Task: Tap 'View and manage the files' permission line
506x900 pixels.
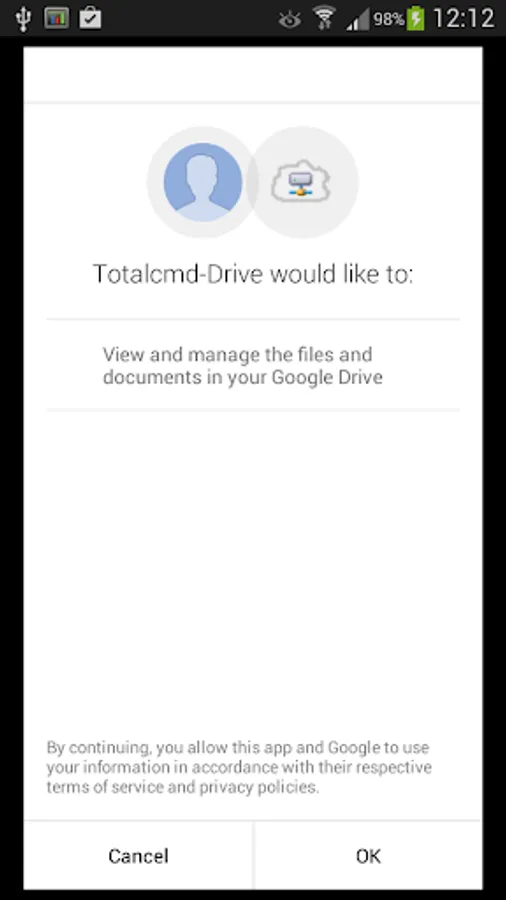Action: click(x=238, y=354)
